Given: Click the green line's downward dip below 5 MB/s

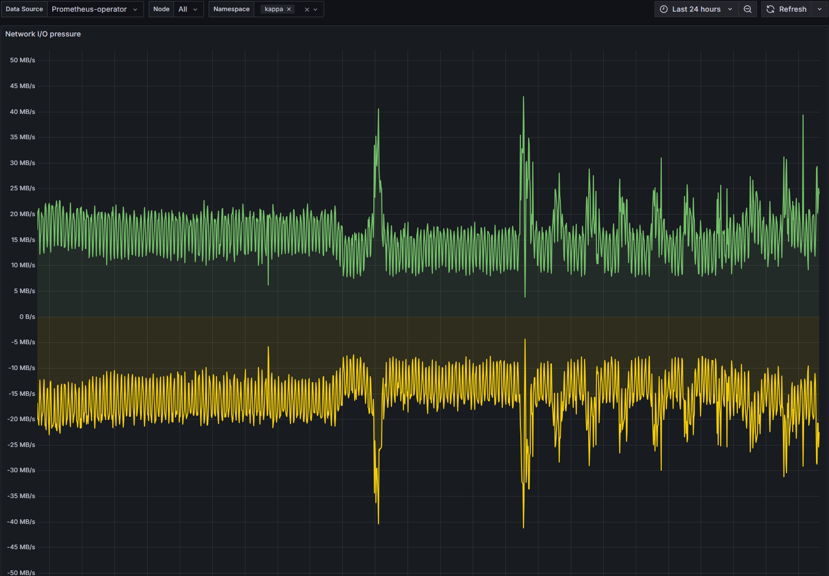Looking at the screenshot, I should click(x=525, y=294).
